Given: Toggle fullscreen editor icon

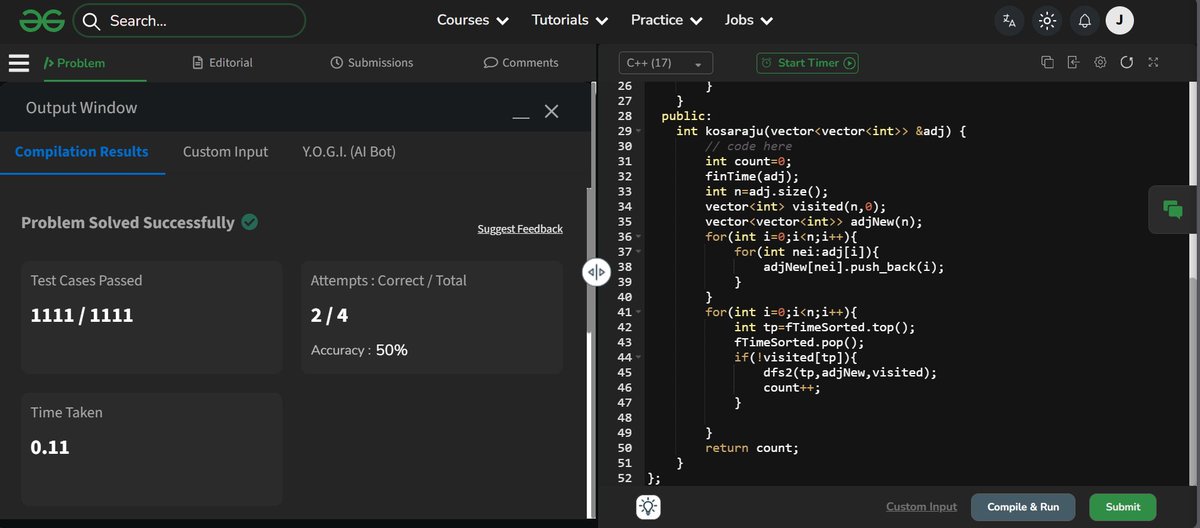Looking at the screenshot, I should click(x=1153, y=62).
